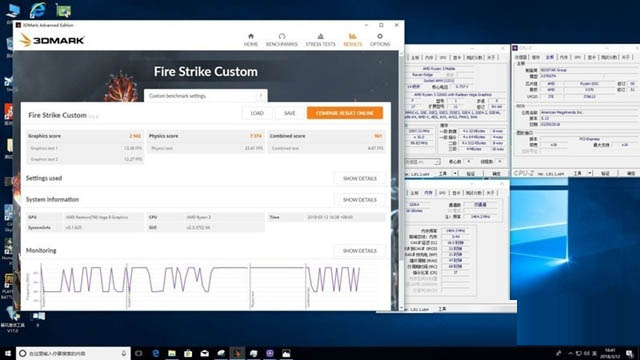
Task: Click the Physics score row
Action: [205, 136]
